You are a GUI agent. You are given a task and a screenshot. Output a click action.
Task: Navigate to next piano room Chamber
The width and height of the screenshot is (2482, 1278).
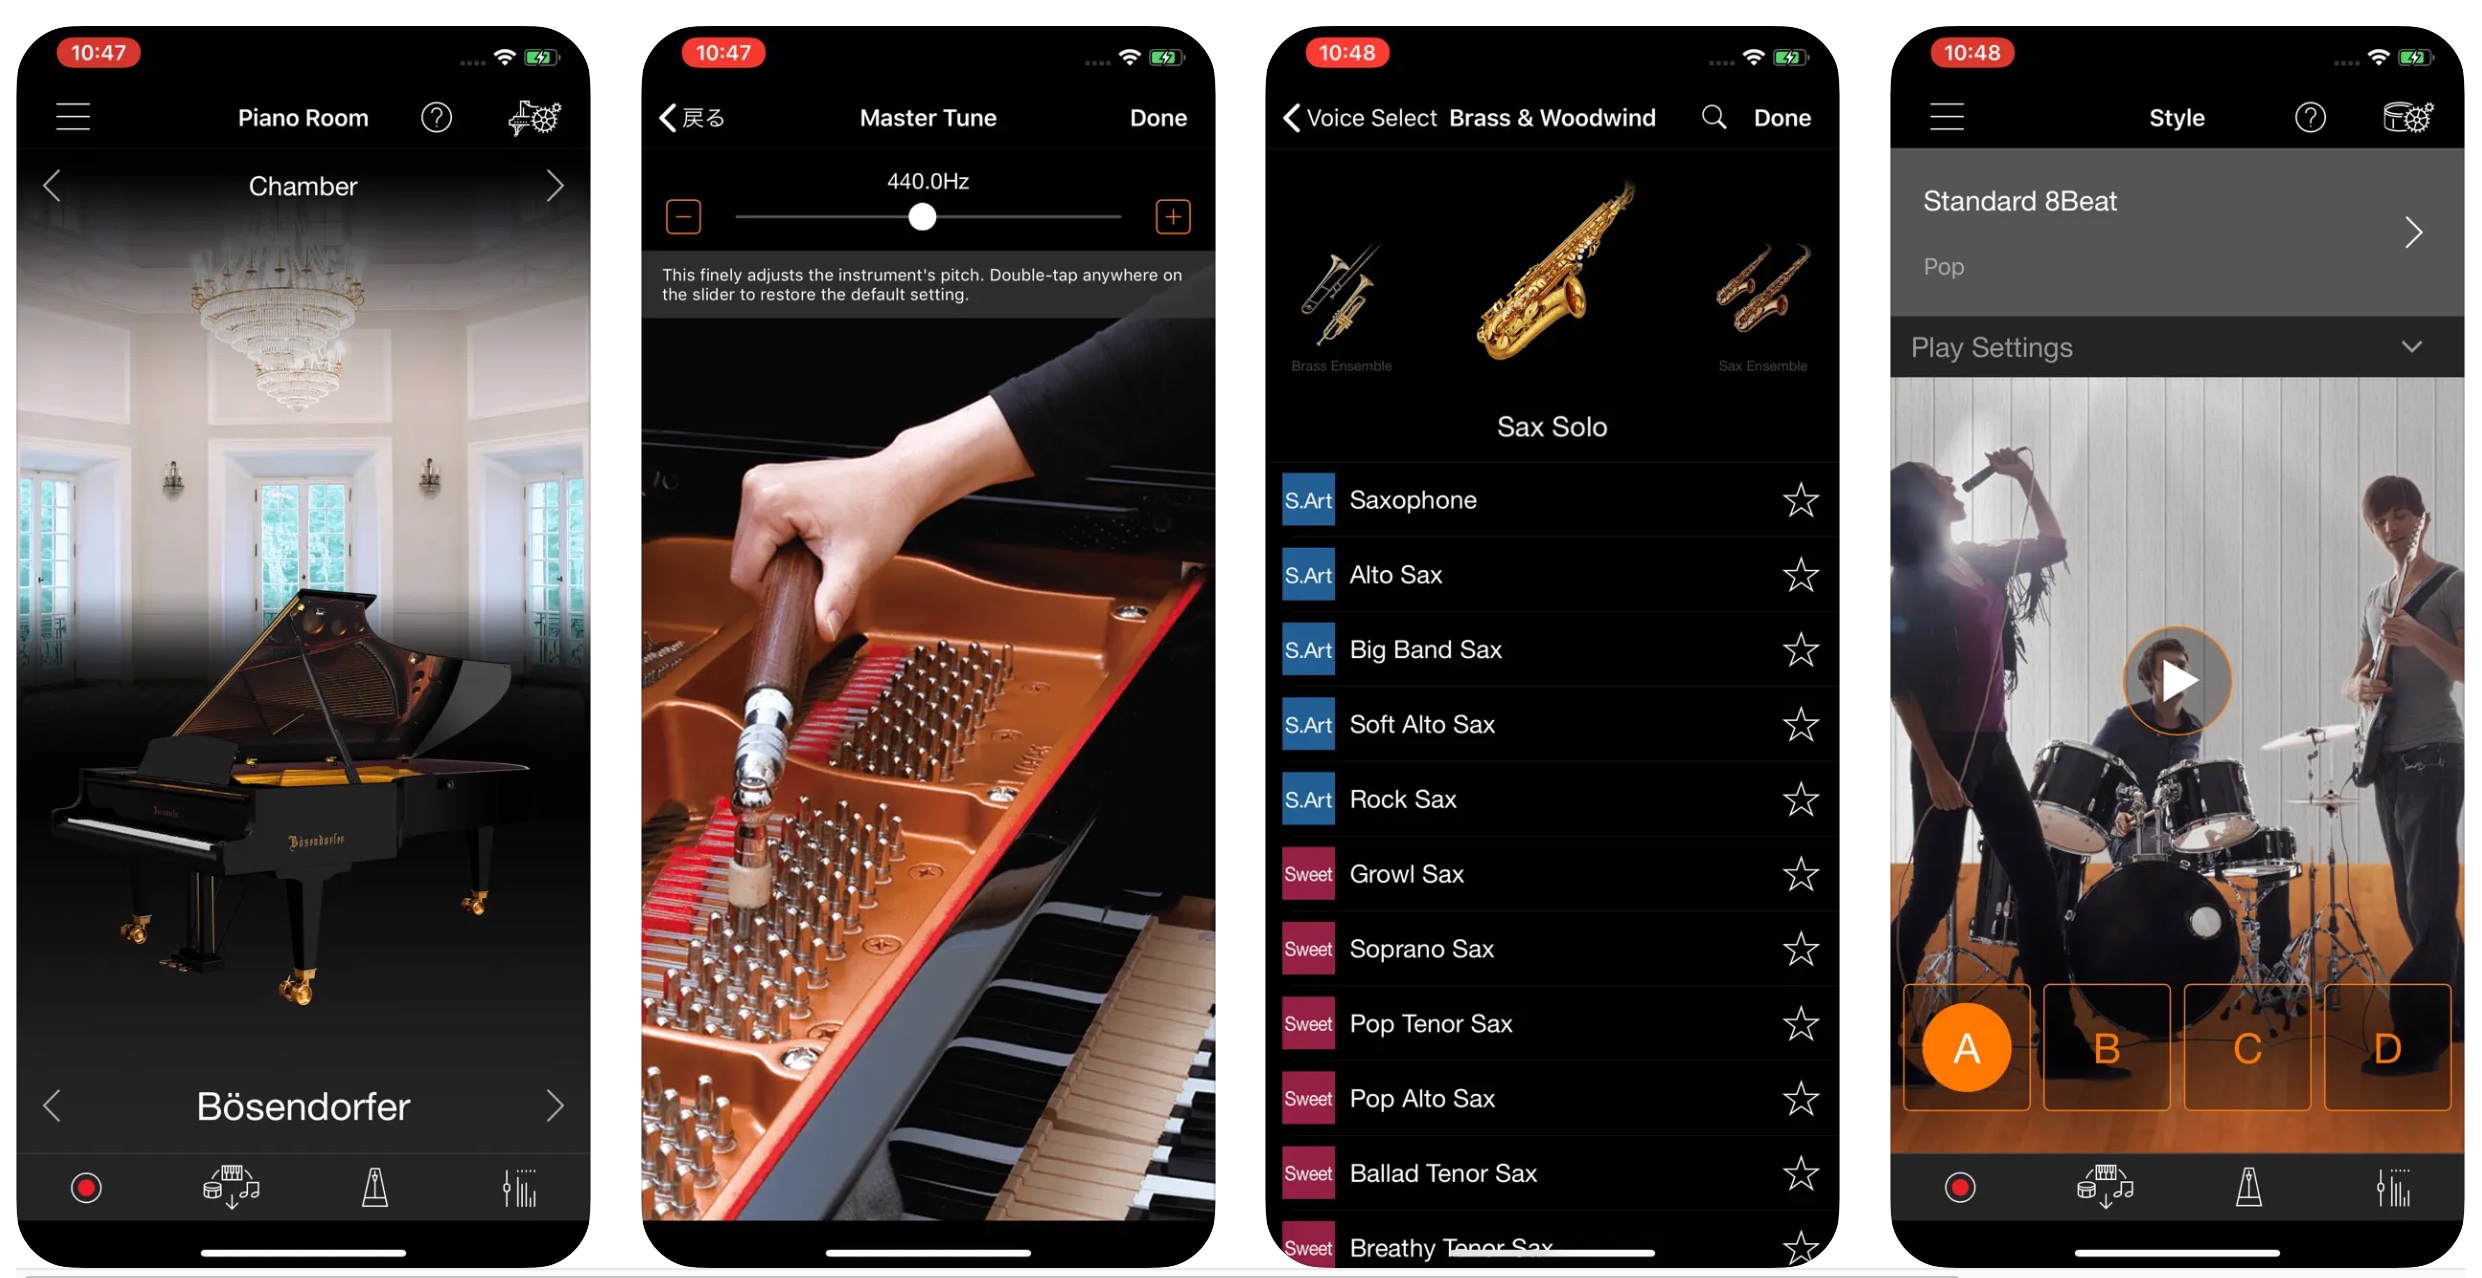(557, 184)
